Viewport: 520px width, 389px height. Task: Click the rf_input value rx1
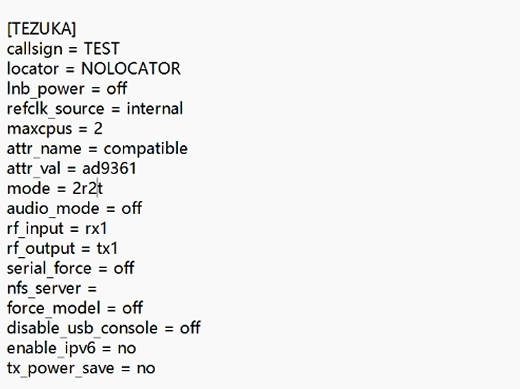click(96, 229)
